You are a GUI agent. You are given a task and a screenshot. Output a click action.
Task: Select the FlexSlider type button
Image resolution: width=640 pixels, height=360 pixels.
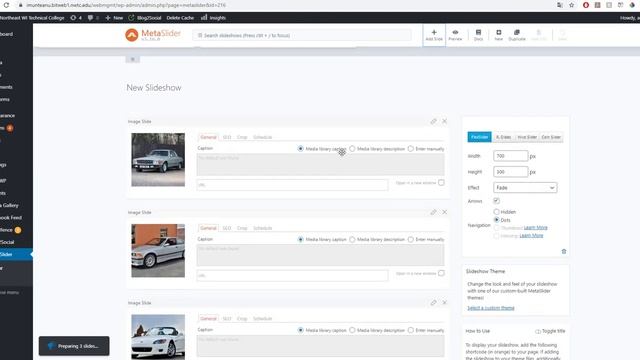tap(479, 137)
